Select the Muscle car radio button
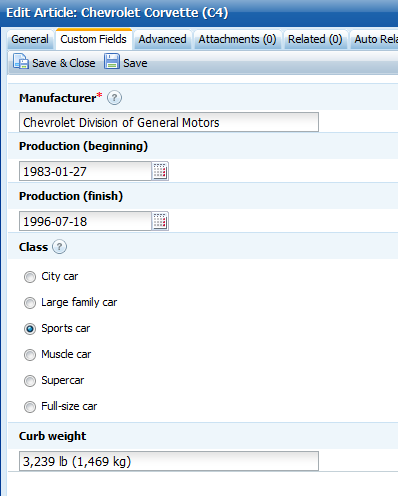The image size is (398, 496). coord(30,355)
